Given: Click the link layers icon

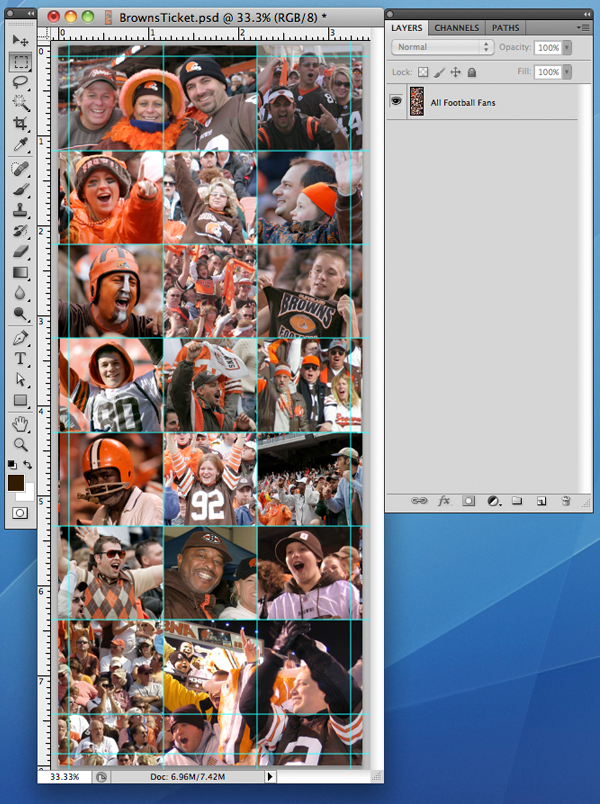Looking at the screenshot, I should pos(419,500).
